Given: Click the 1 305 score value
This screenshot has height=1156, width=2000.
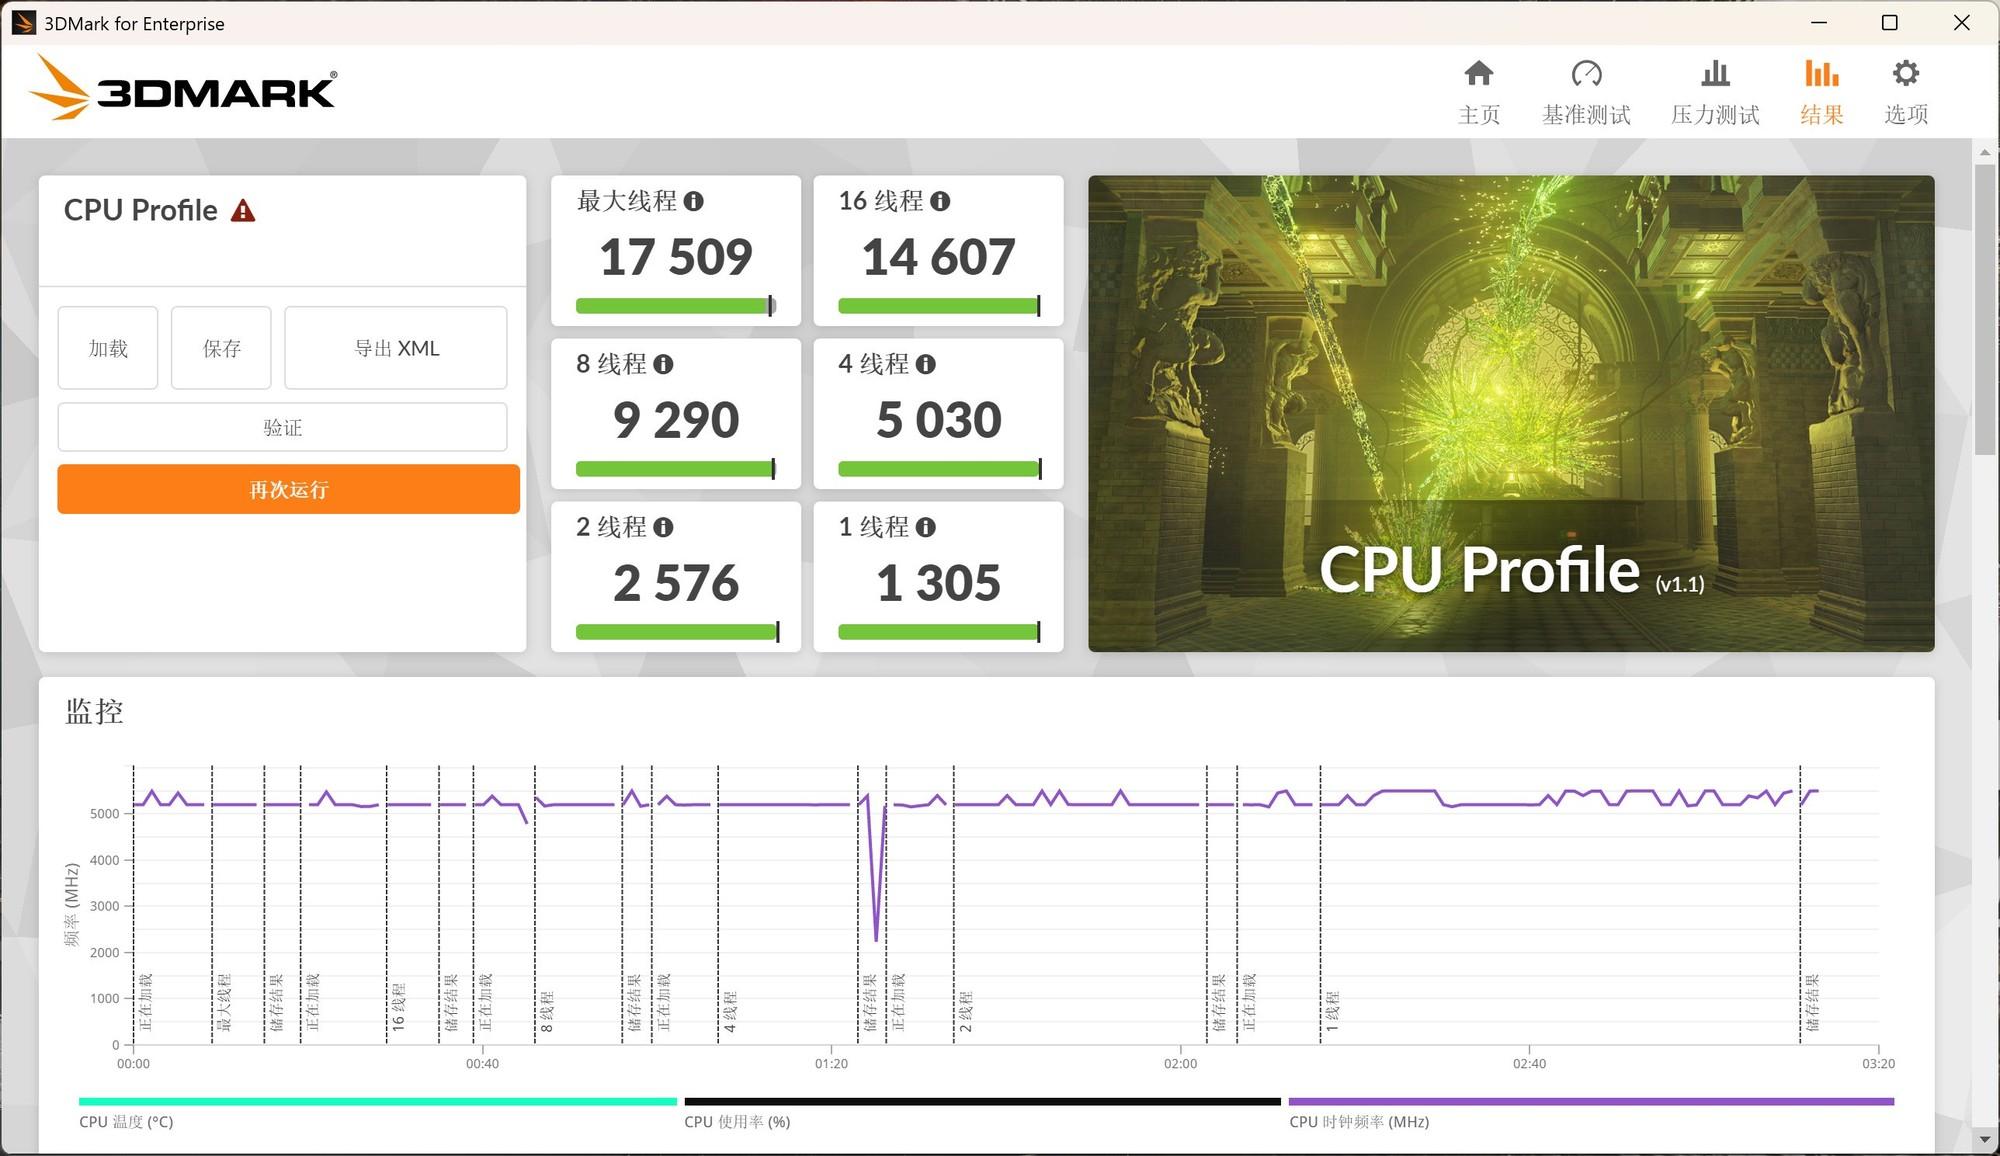Looking at the screenshot, I should tap(939, 583).
